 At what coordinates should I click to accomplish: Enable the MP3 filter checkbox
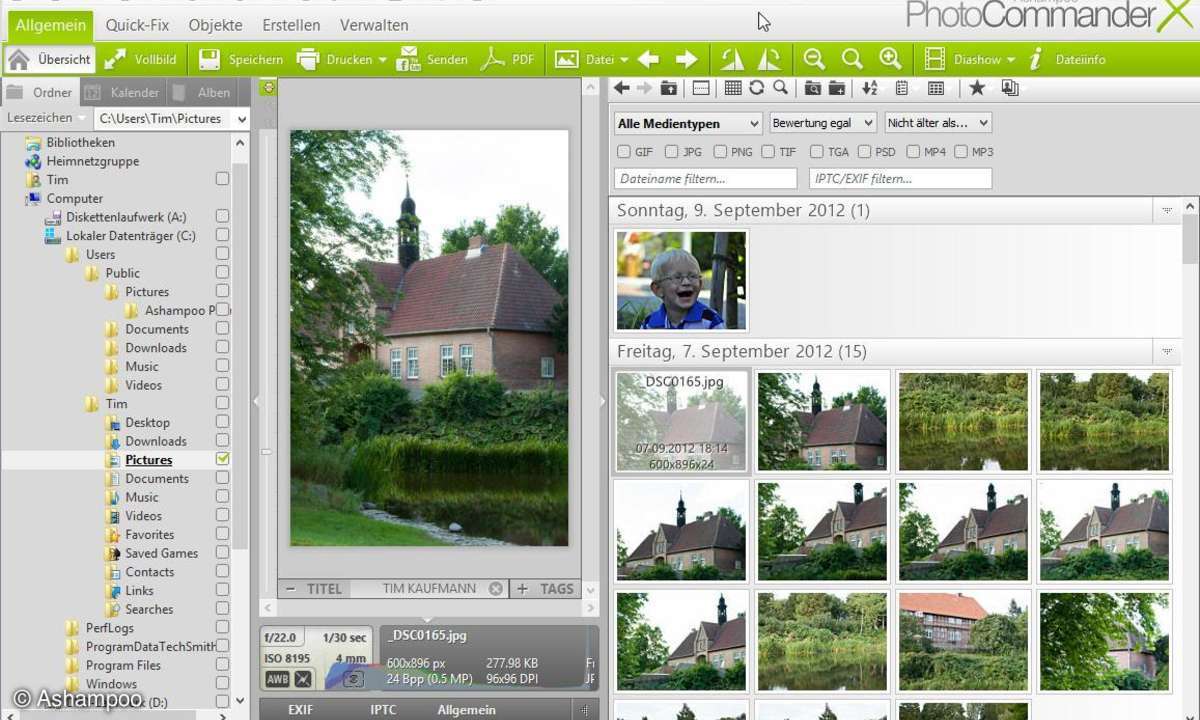[961, 152]
